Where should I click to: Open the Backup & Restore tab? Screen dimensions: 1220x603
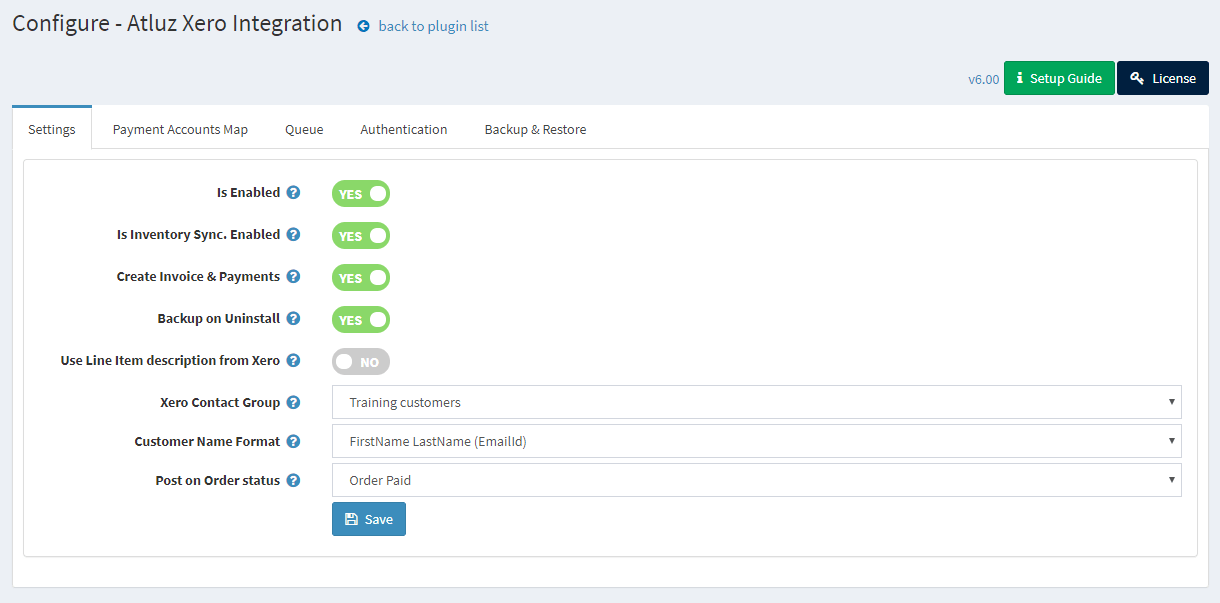[x=535, y=129]
